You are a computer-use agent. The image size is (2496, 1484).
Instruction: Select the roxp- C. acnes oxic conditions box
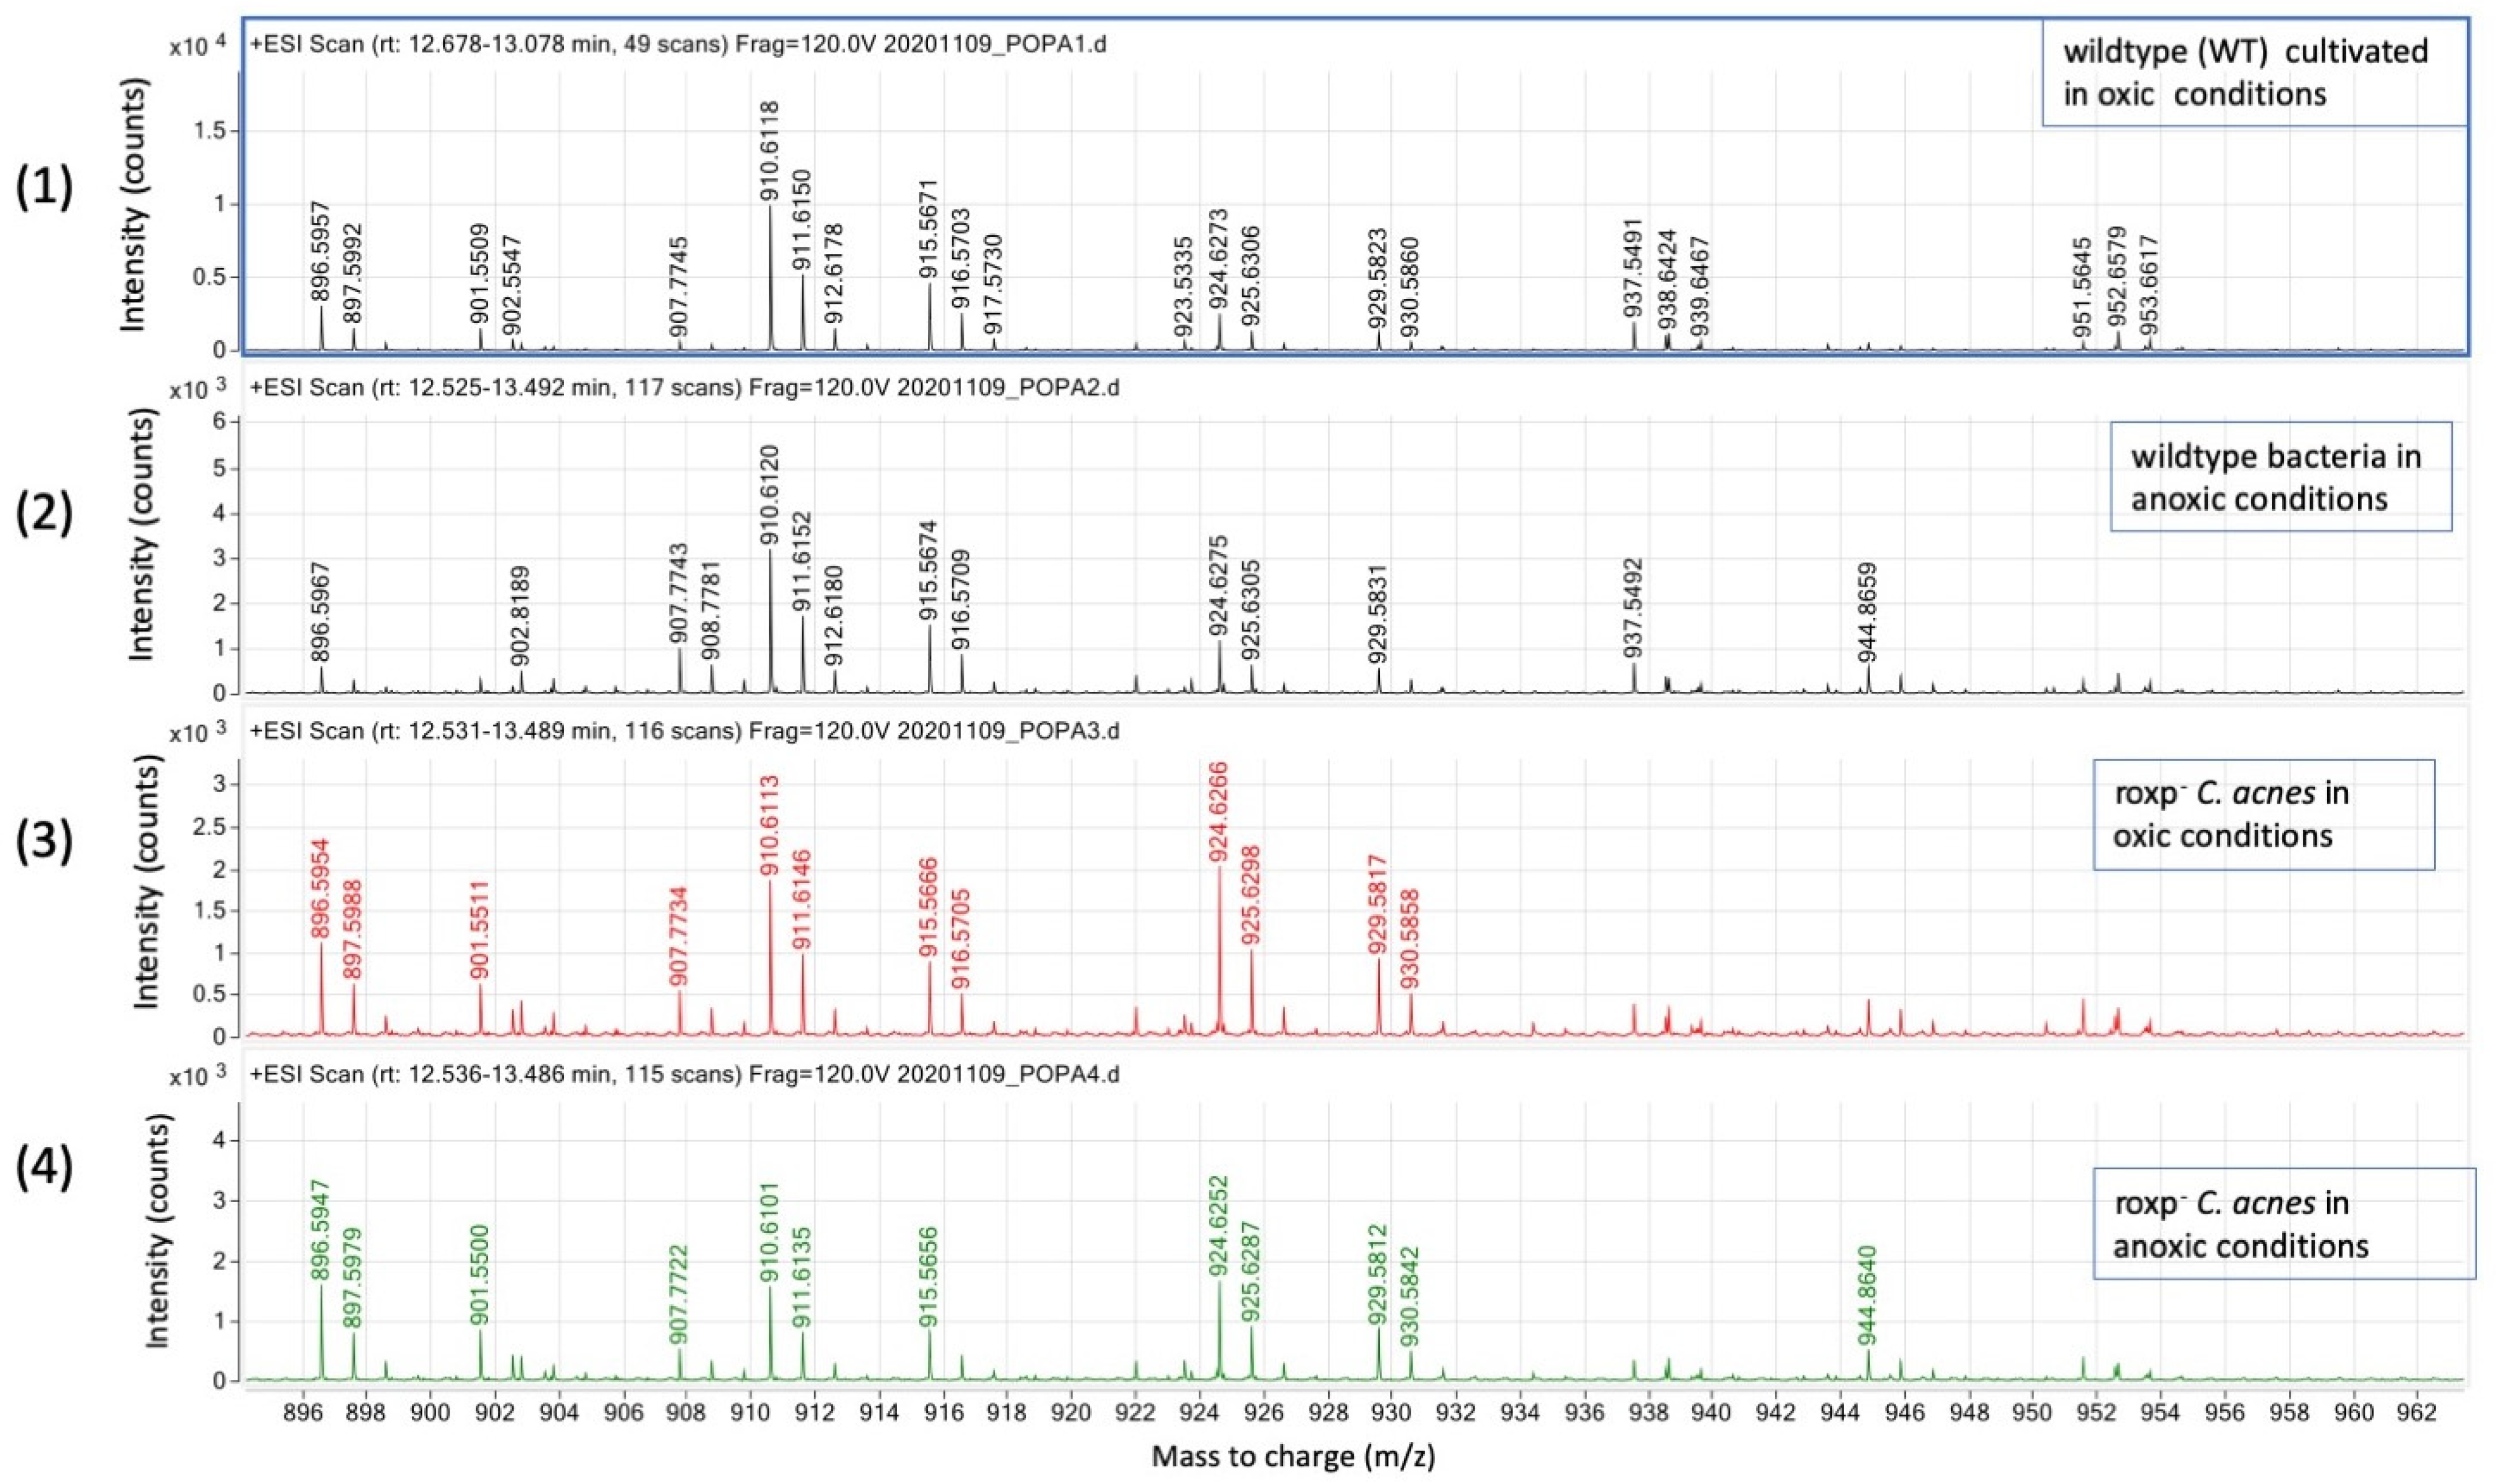point(2262,813)
